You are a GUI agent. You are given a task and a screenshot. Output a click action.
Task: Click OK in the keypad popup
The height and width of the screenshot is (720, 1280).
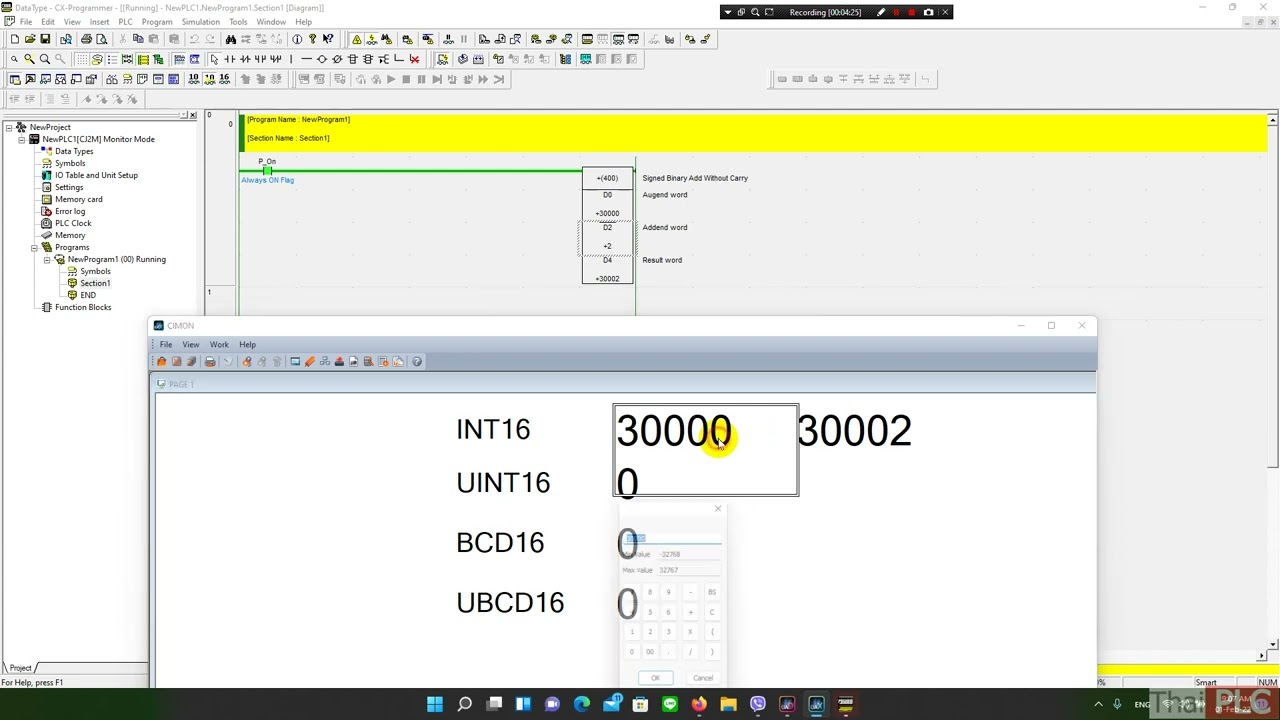click(655, 678)
